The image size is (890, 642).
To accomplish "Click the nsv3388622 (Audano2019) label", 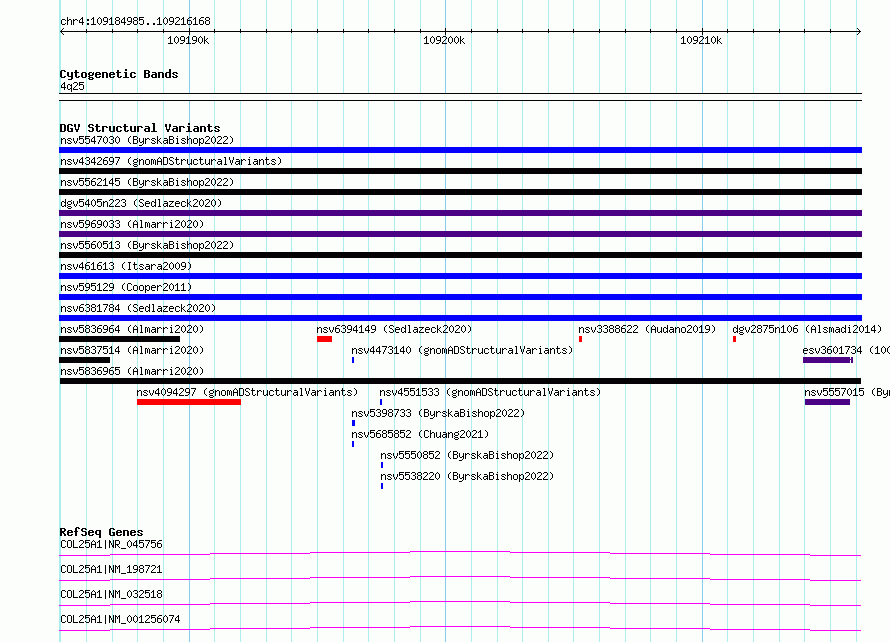I will click(647, 329).
